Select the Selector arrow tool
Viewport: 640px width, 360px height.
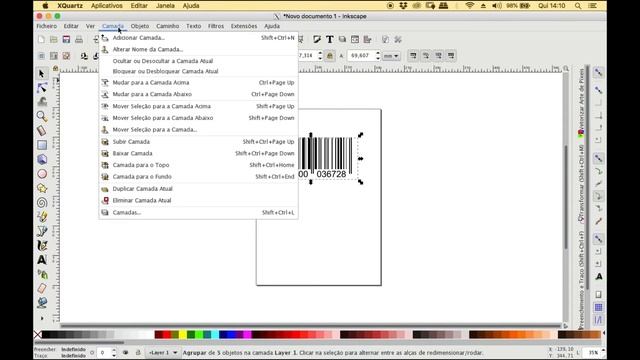pyautogui.click(x=42, y=73)
